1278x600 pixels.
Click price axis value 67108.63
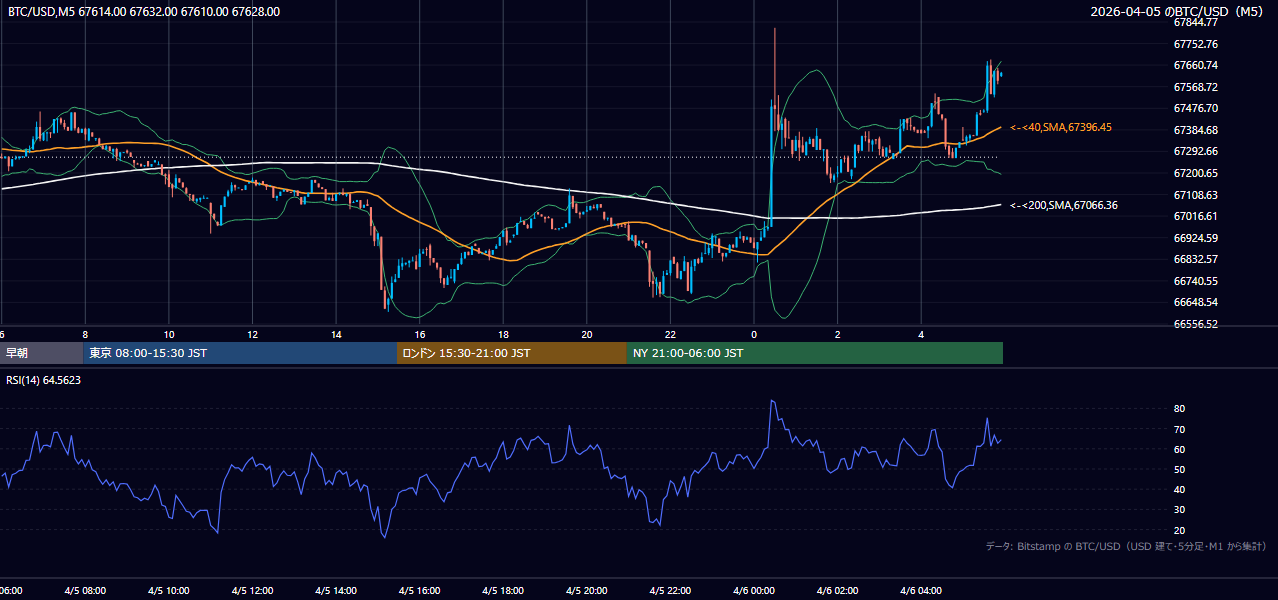[x=1195, y=195]
